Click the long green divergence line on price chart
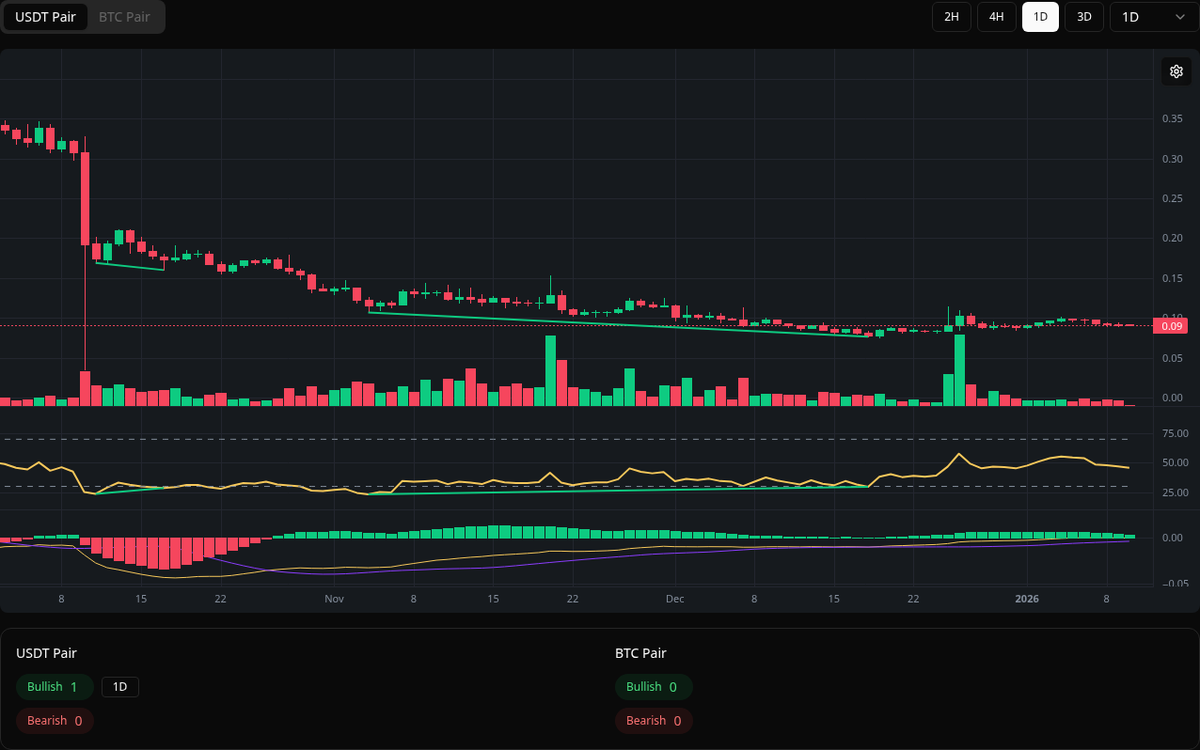The height and width of the screenshot is (750, 1200). point(617,324)
